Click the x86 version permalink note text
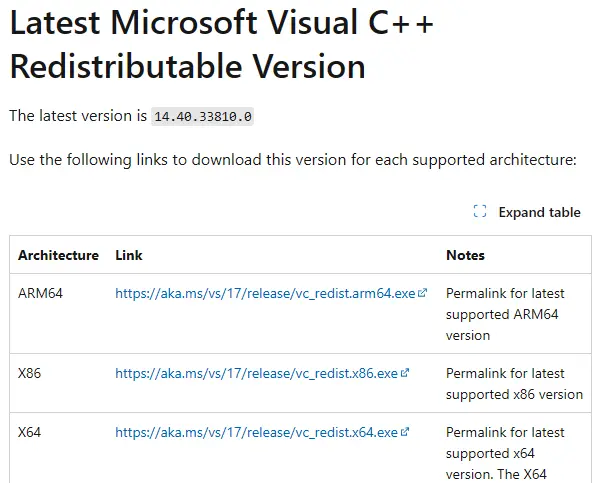The height and width of the screenshot is (483, 599). [x=514, y=384]
